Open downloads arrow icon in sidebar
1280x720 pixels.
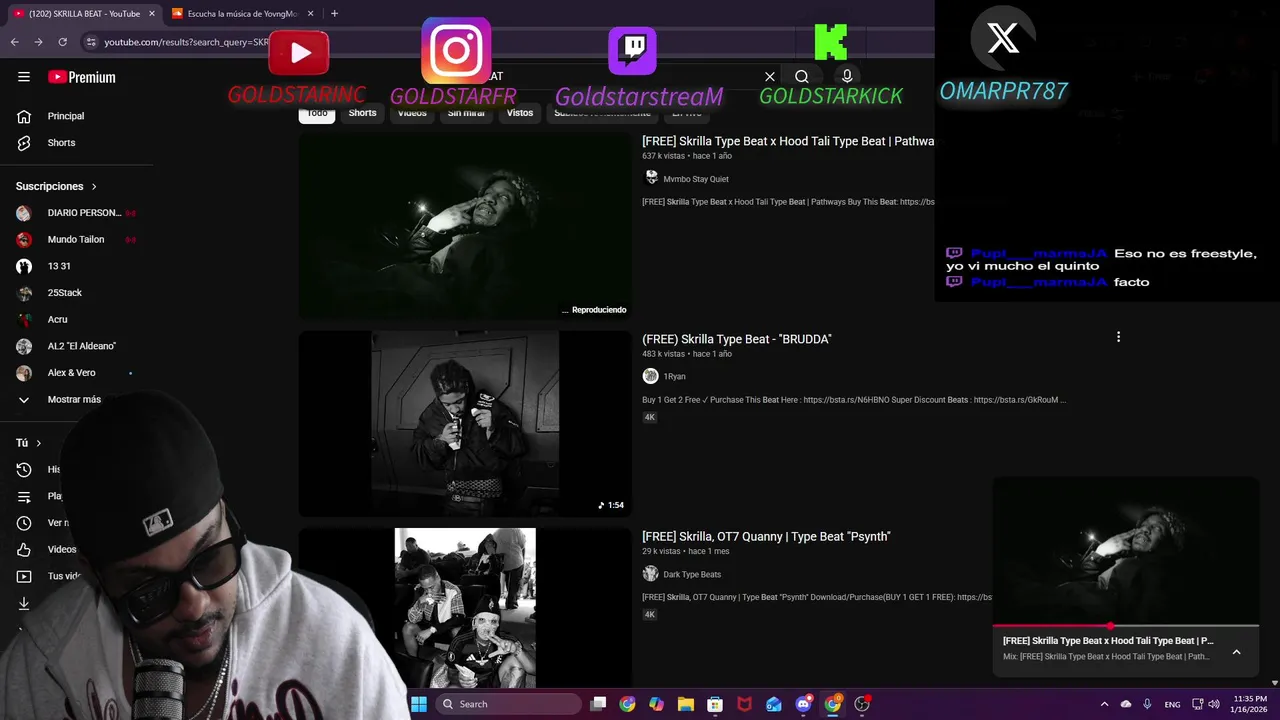pos(24,603)
